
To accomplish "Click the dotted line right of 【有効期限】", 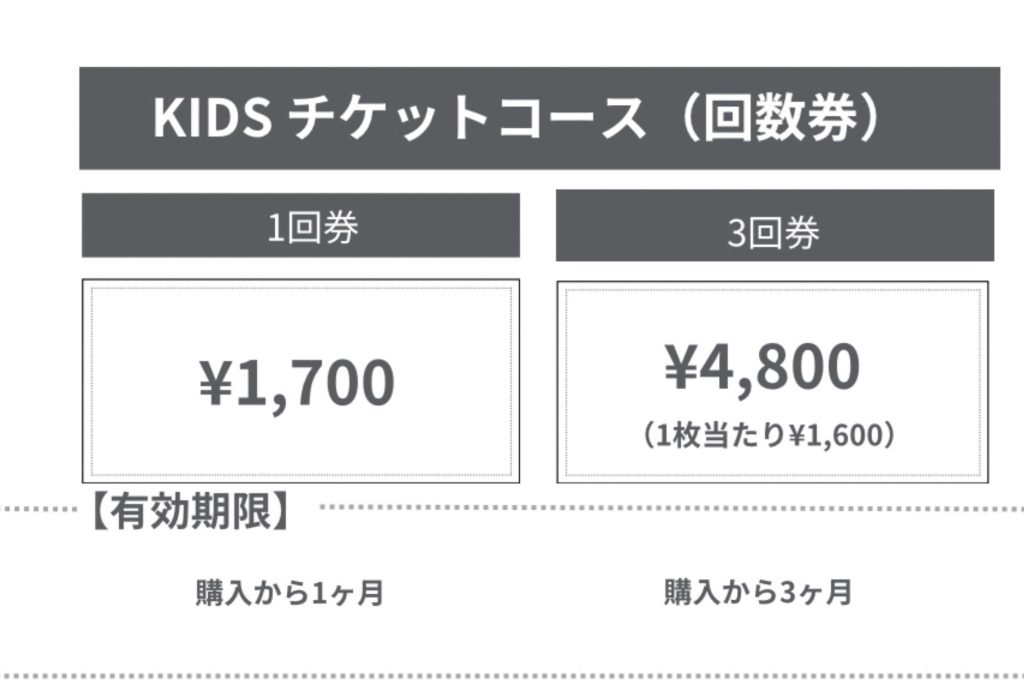I will coord(670,508).
